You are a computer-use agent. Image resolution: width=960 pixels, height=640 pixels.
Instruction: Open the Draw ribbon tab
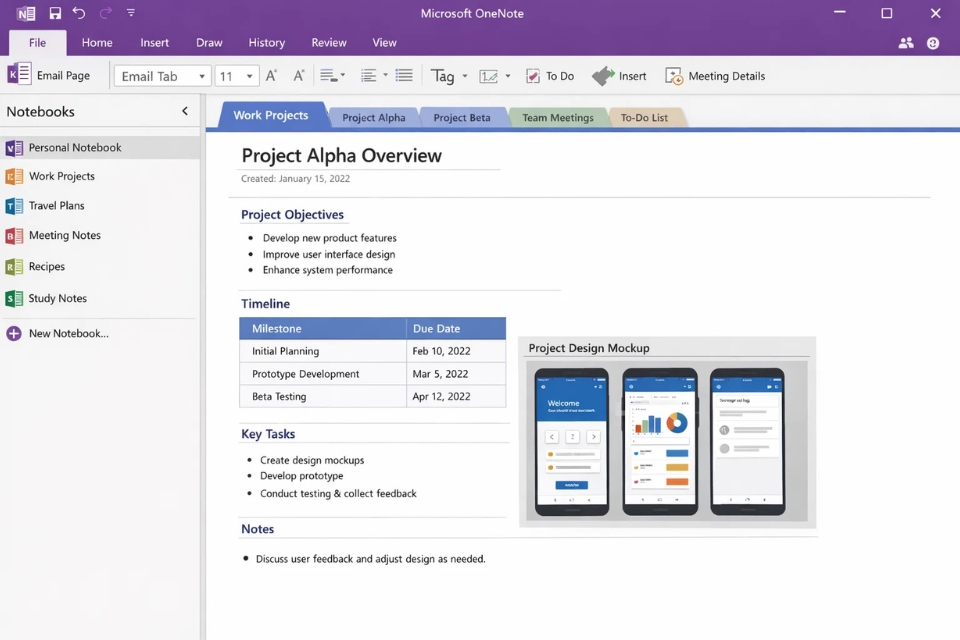[209, 42]
